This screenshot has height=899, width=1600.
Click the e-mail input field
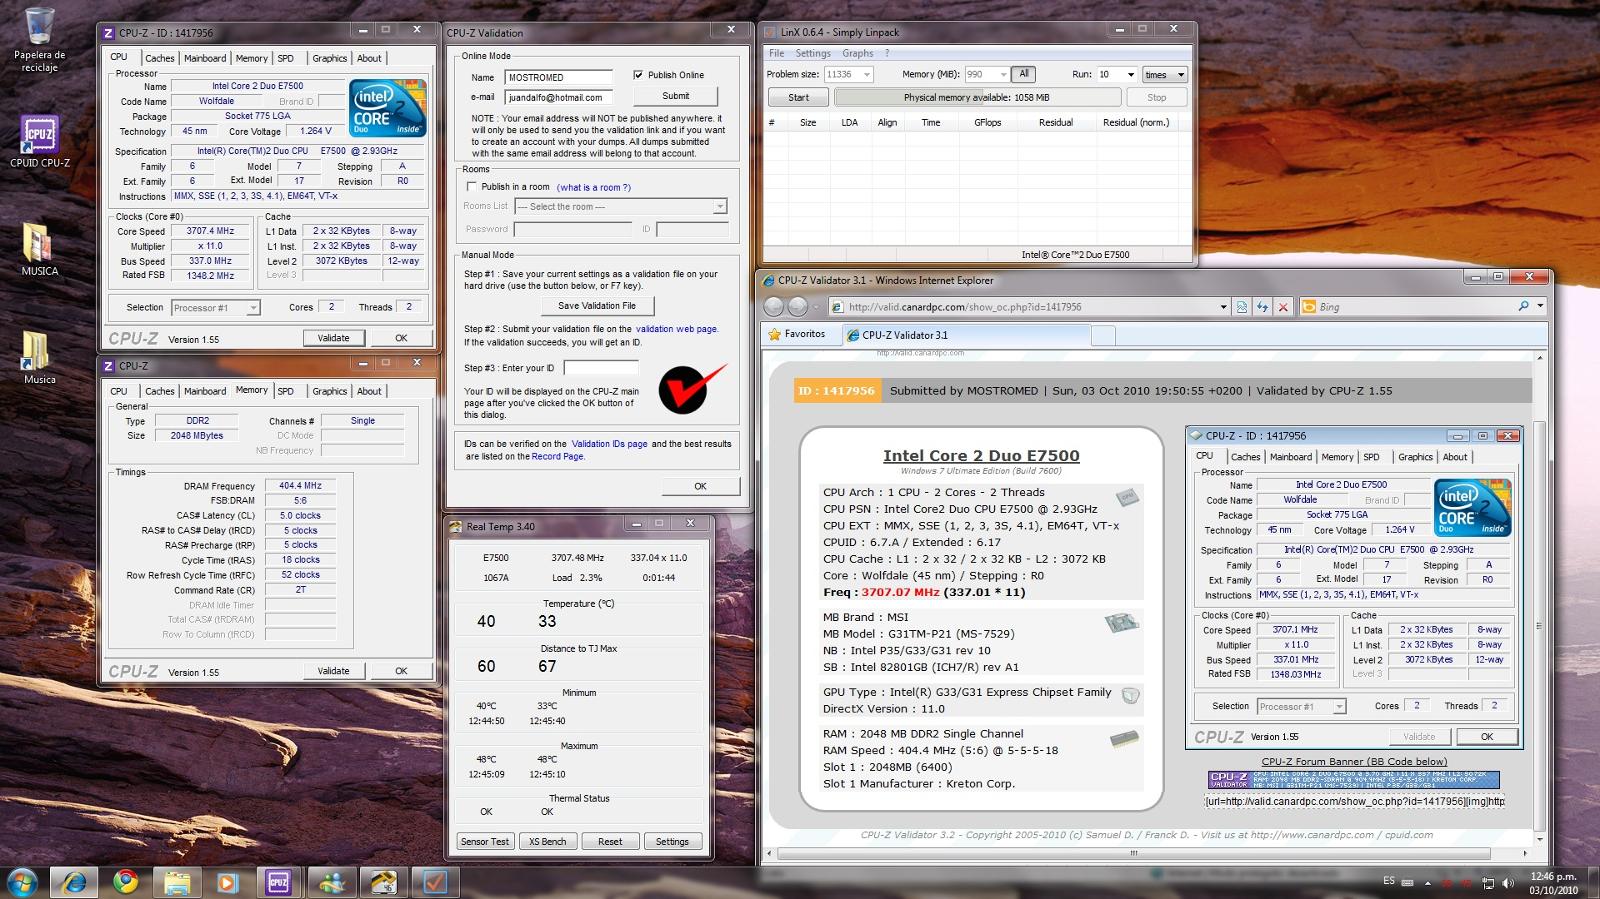(x=558, y=98)
